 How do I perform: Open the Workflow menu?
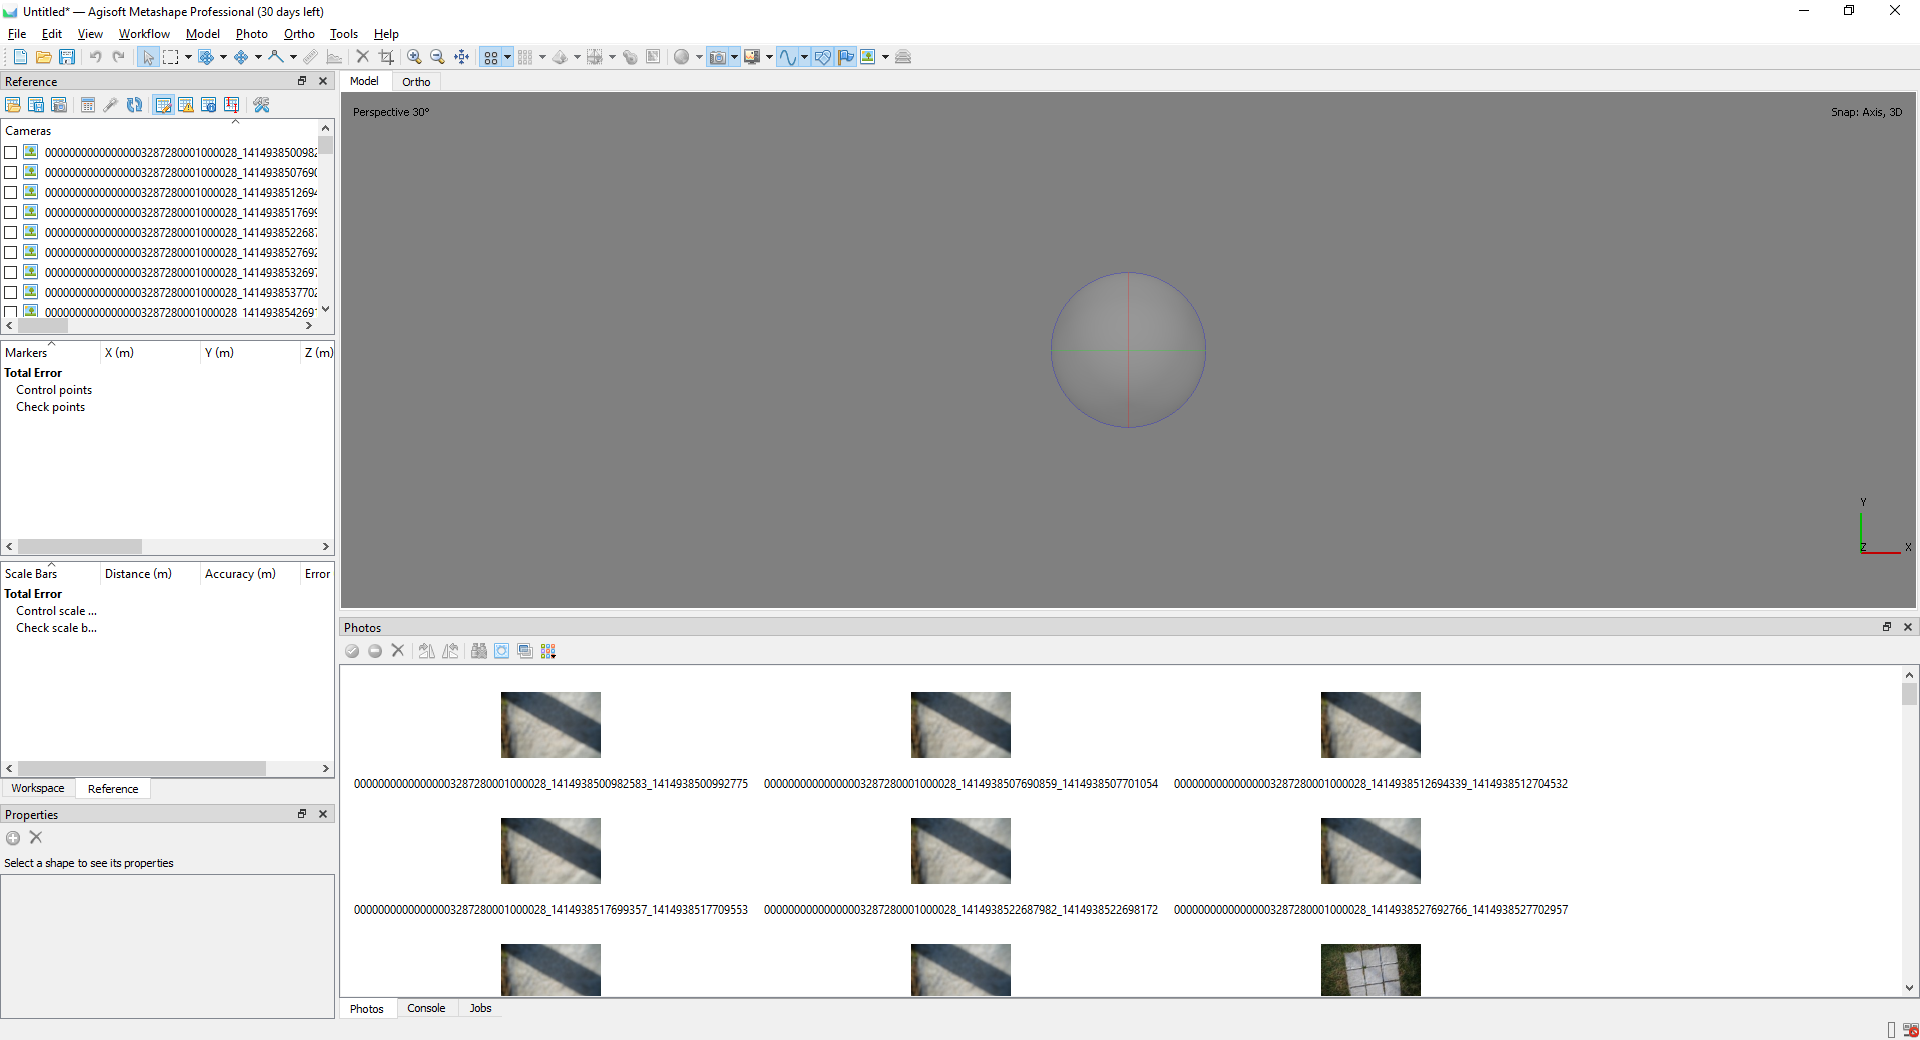coord(143,33)
